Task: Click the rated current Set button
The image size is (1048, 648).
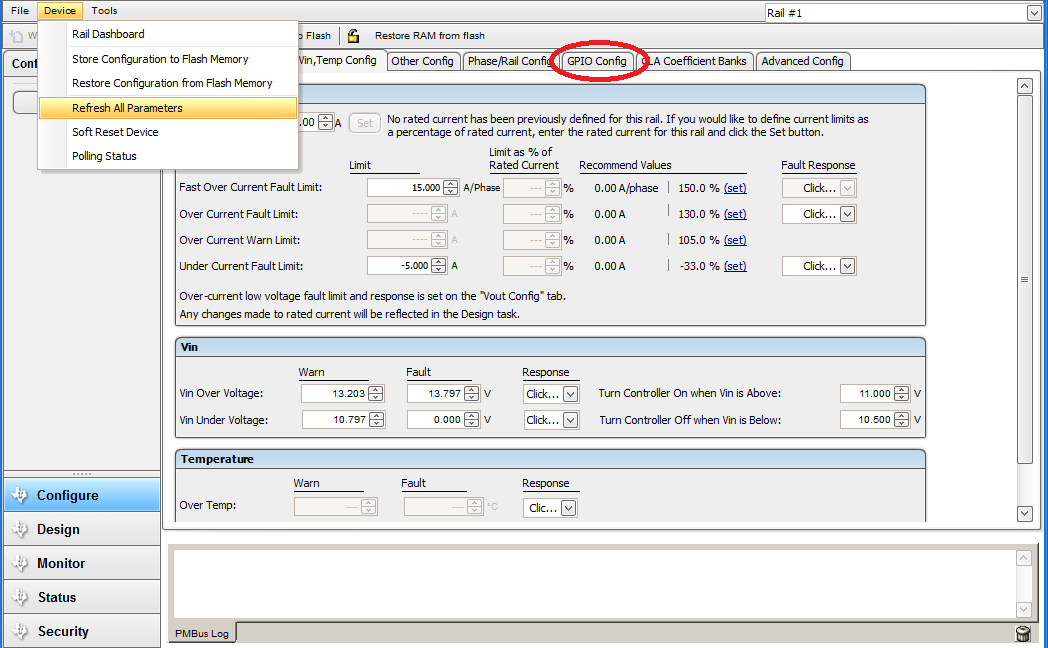Action: click(x=365, y=123)
